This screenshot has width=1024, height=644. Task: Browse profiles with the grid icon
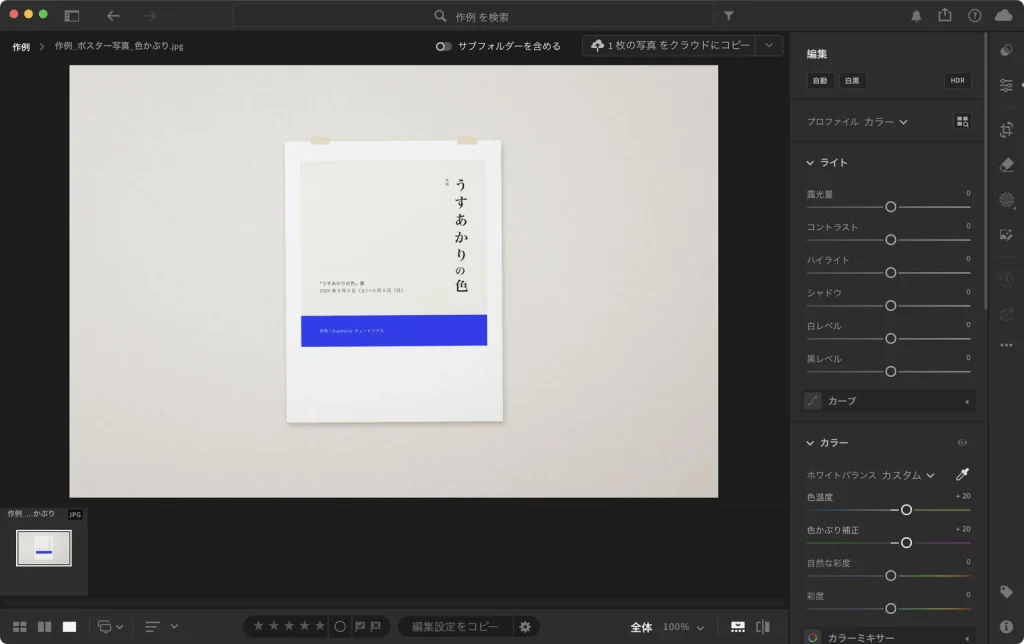pos(963,121)
